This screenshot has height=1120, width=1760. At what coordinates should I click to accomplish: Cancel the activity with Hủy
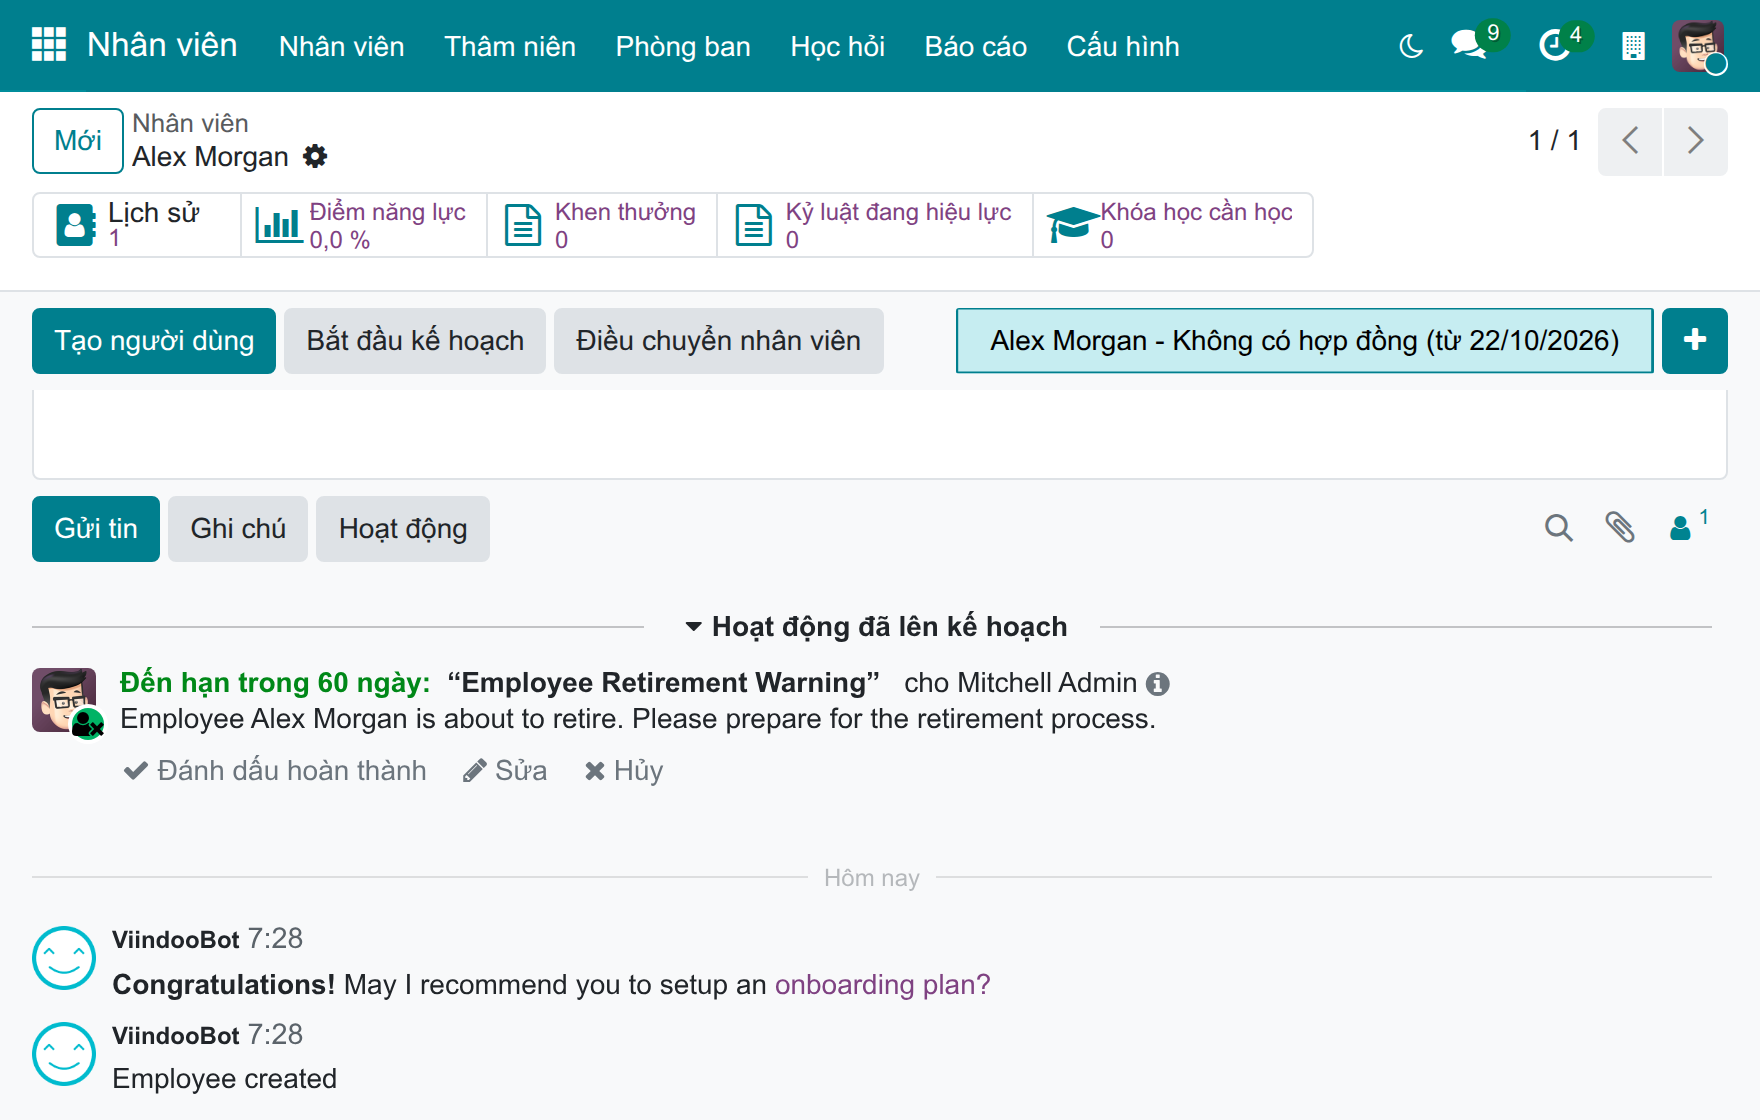point(624,771)
